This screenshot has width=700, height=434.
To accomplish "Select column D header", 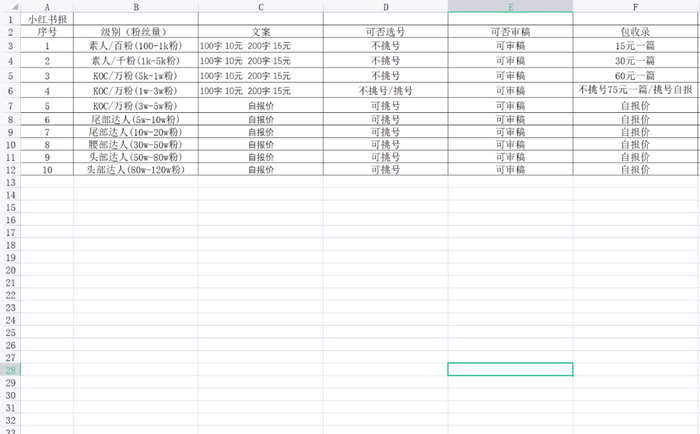I will (x=386, y=7).
